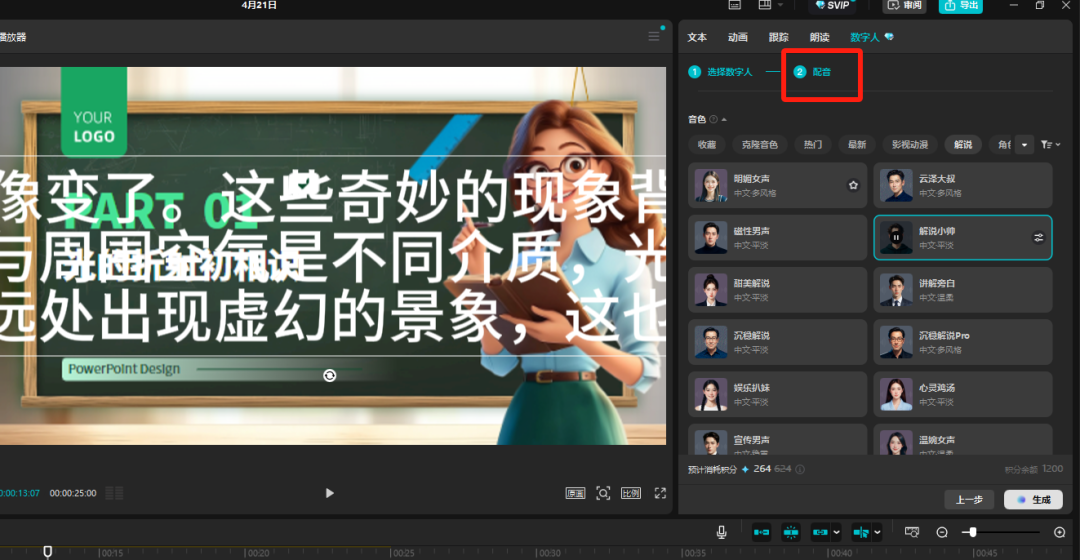Screen dimensions: 1080x560
Task: Switch to the 文本 tab
Action: tap(697, 37)
